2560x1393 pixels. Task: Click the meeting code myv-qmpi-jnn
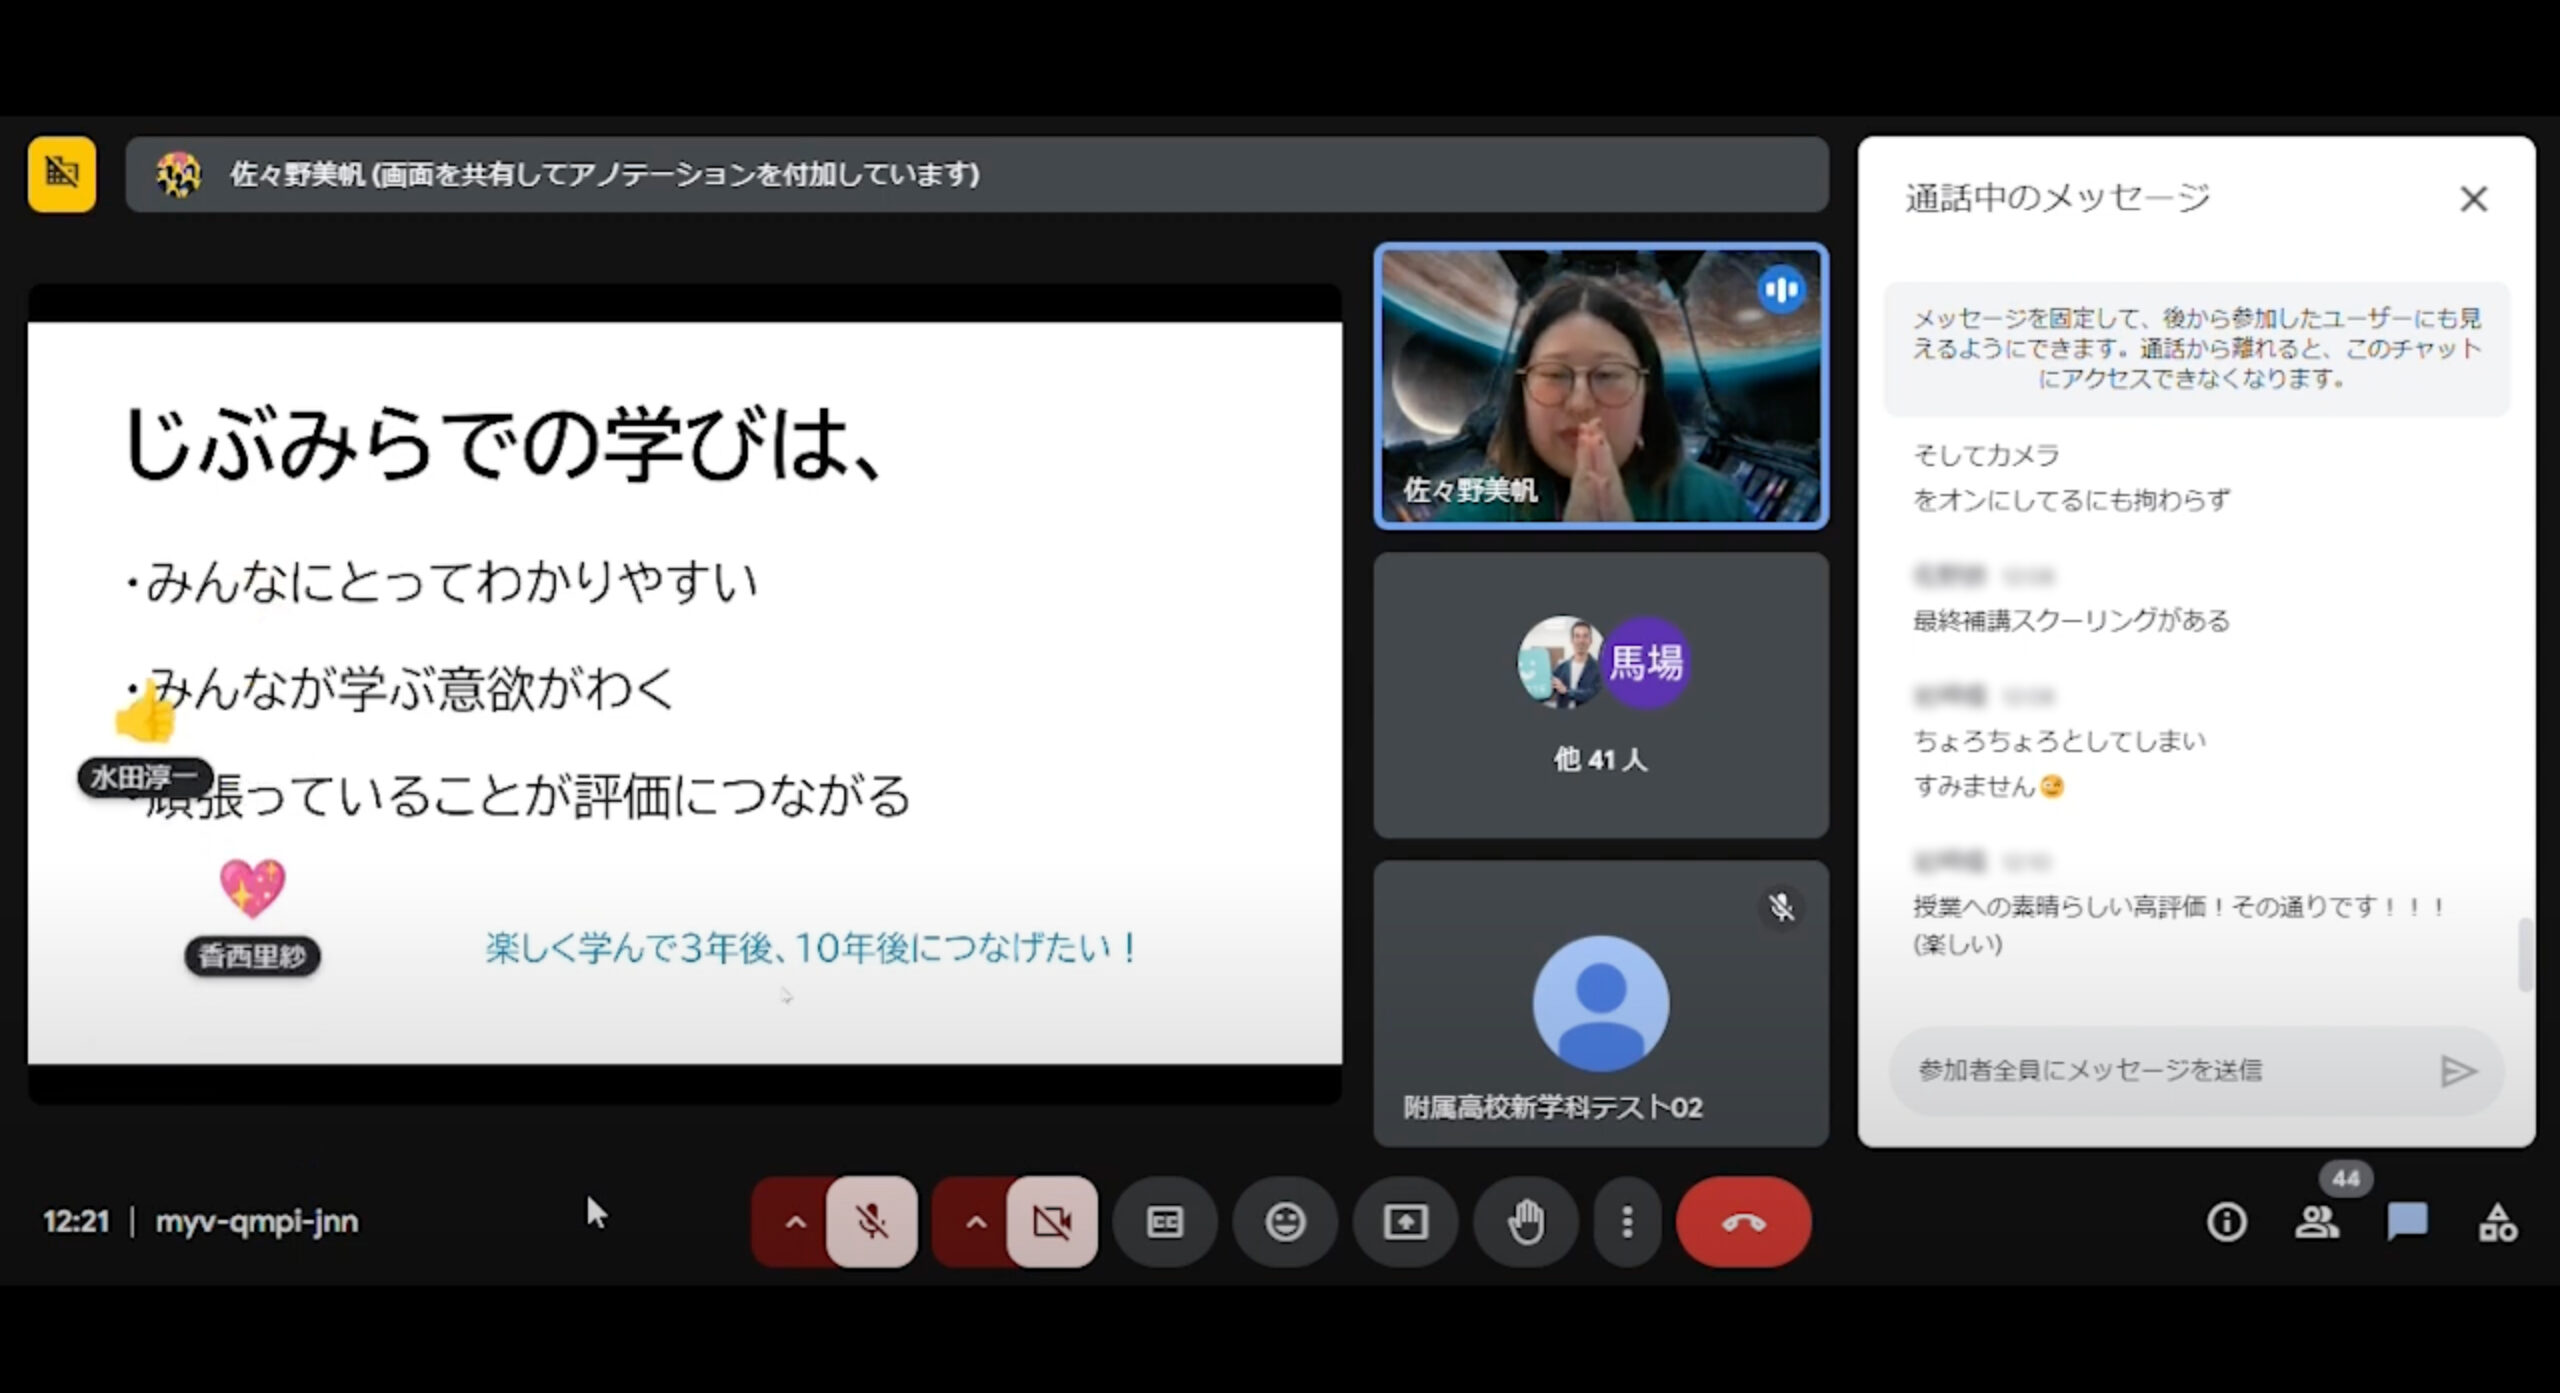point(257,1221)
